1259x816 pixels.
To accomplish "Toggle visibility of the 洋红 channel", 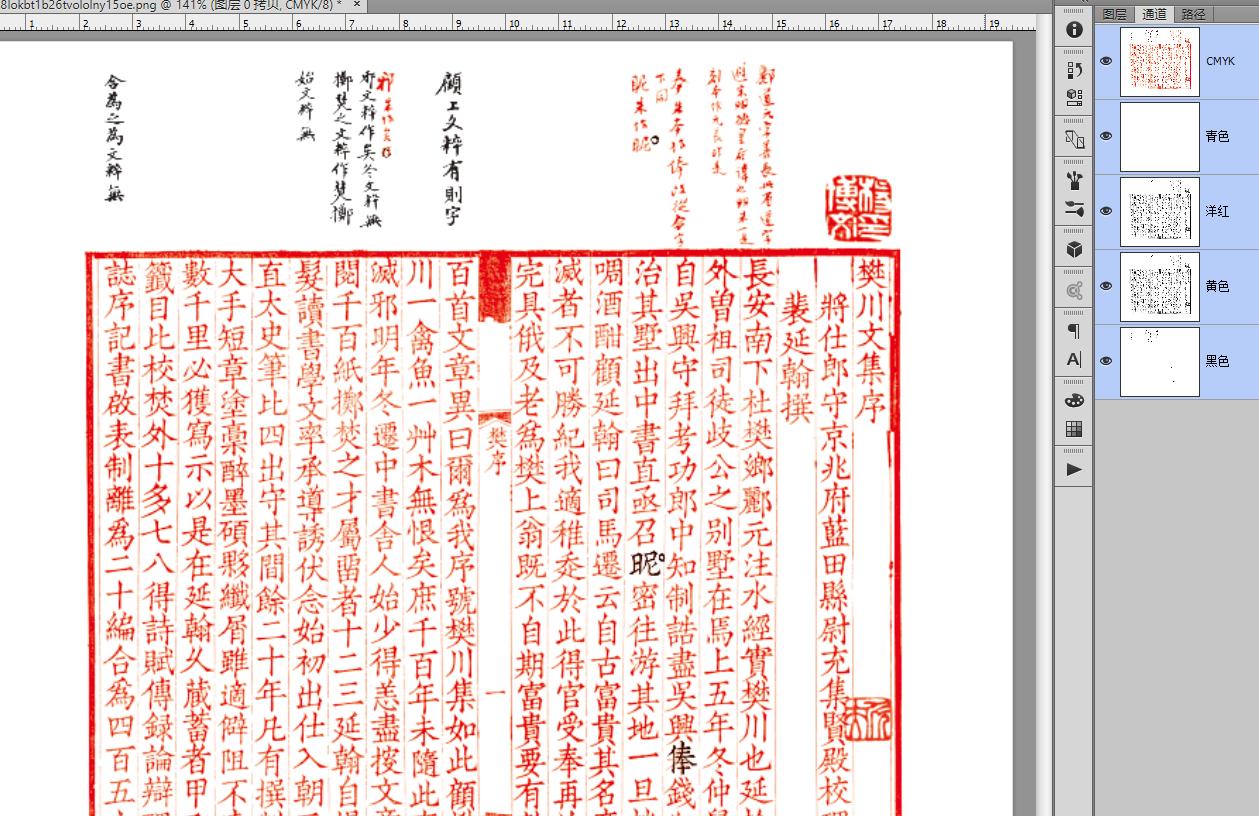I will (1106, 211).
